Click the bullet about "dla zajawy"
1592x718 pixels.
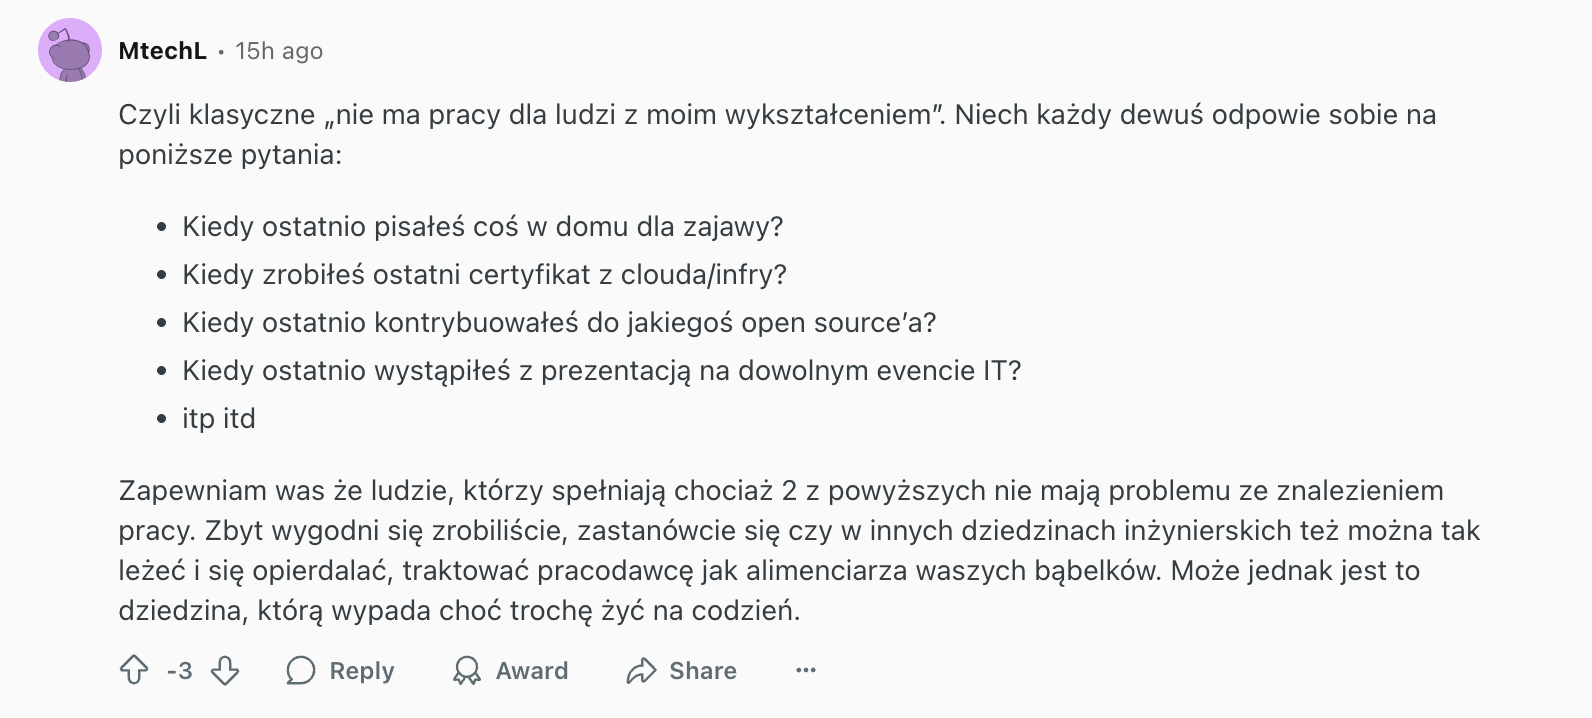point(482,227)
